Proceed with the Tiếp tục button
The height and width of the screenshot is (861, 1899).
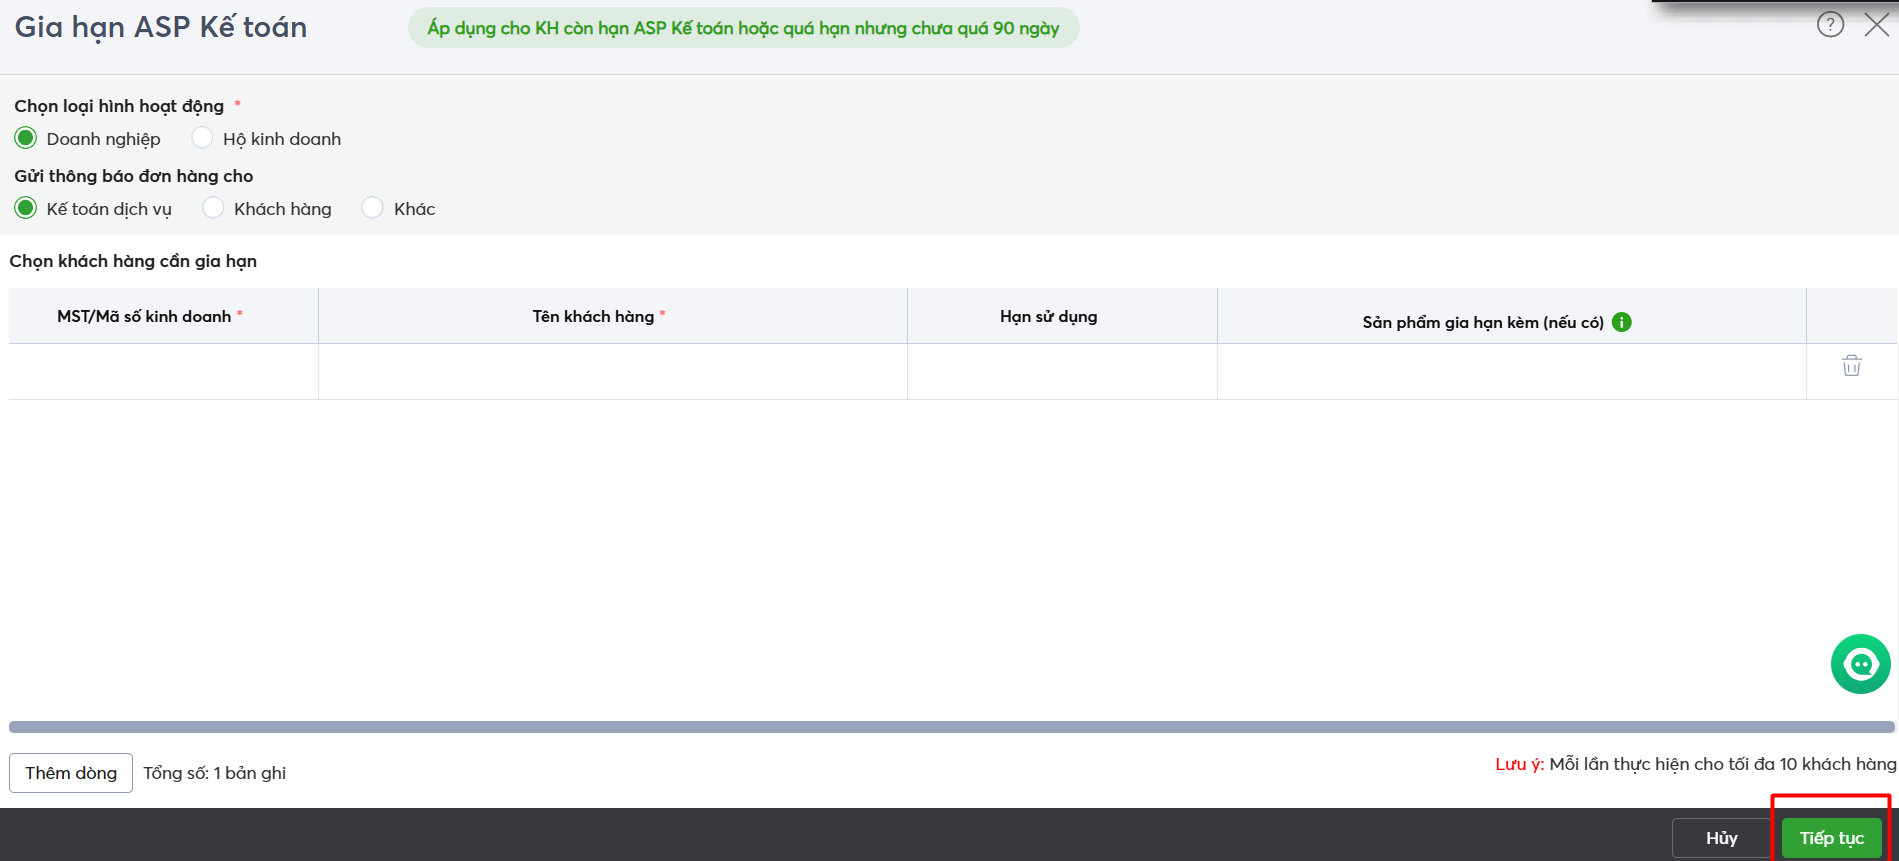(x=1831, y=838)
